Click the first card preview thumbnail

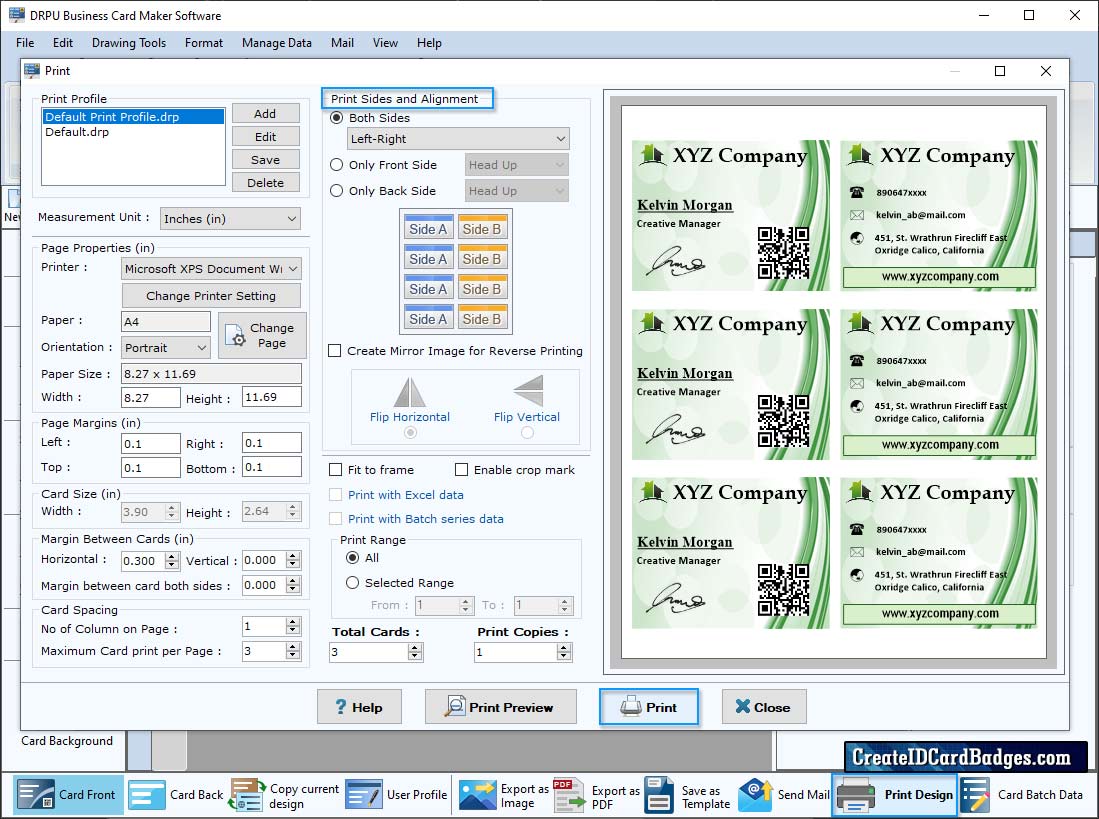[x=730, y=216]
